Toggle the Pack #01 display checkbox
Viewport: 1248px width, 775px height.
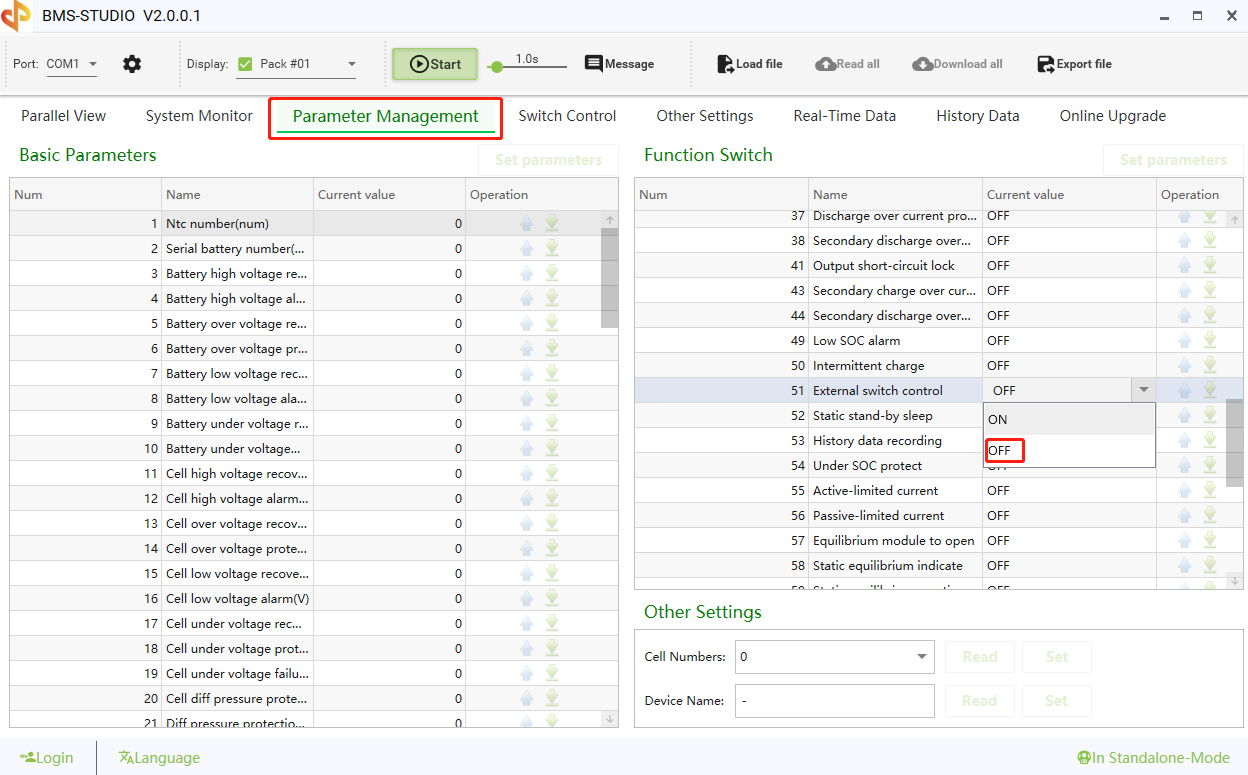click(x=245, y=64)
